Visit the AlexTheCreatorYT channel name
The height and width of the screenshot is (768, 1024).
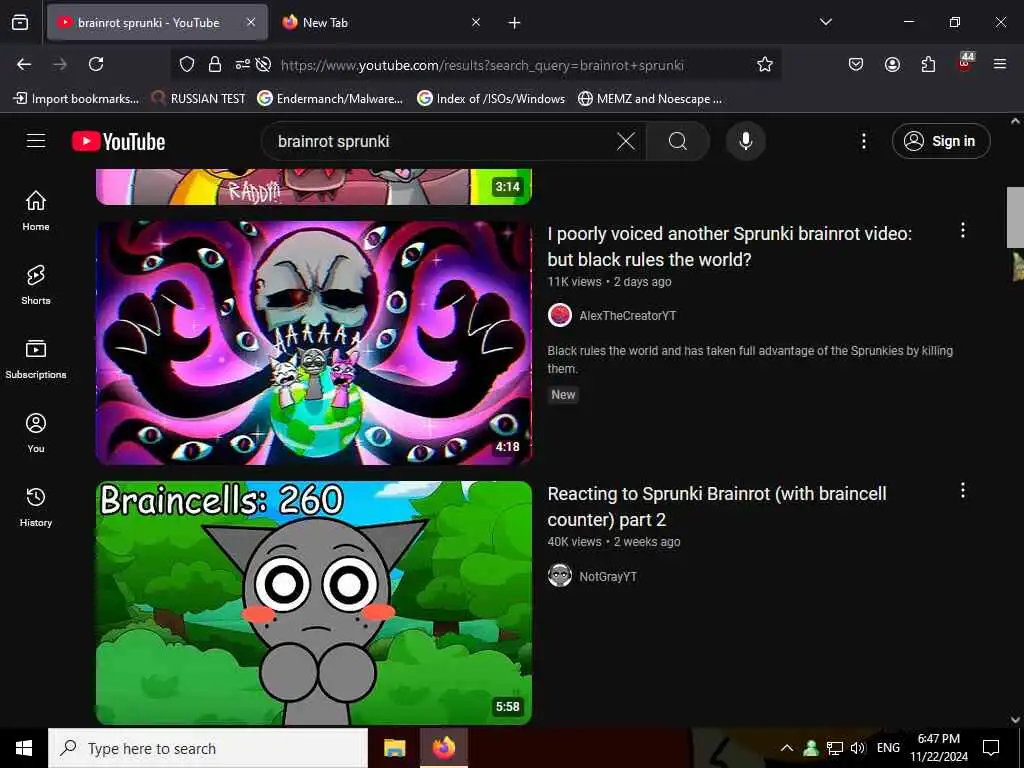[x=628, y=315]
